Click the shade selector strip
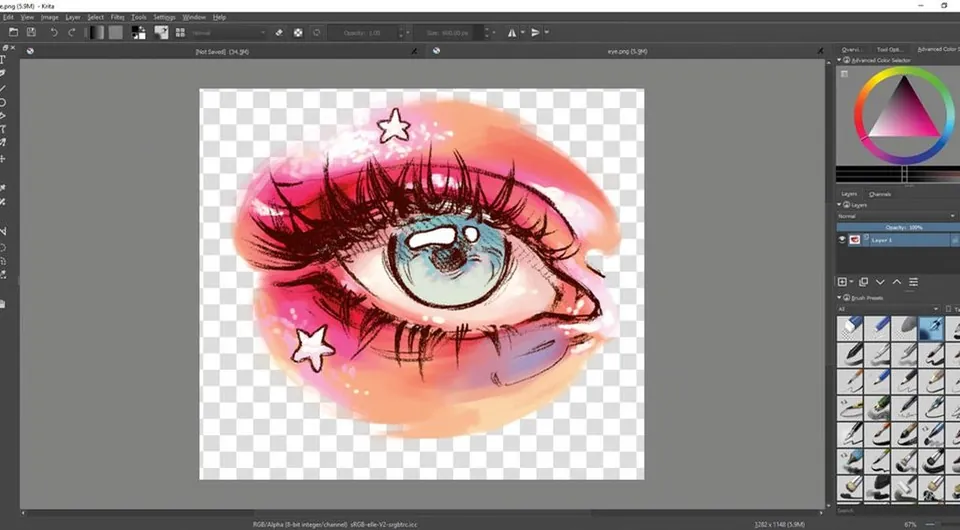Viewport: 960px width, 530px height. [898, 174]
